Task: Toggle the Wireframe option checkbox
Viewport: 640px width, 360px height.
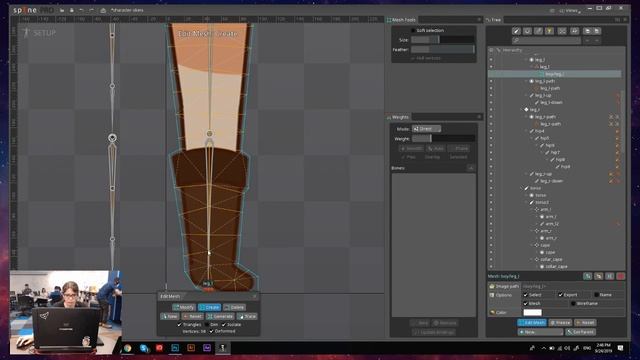Action: [x=573, y=304]
